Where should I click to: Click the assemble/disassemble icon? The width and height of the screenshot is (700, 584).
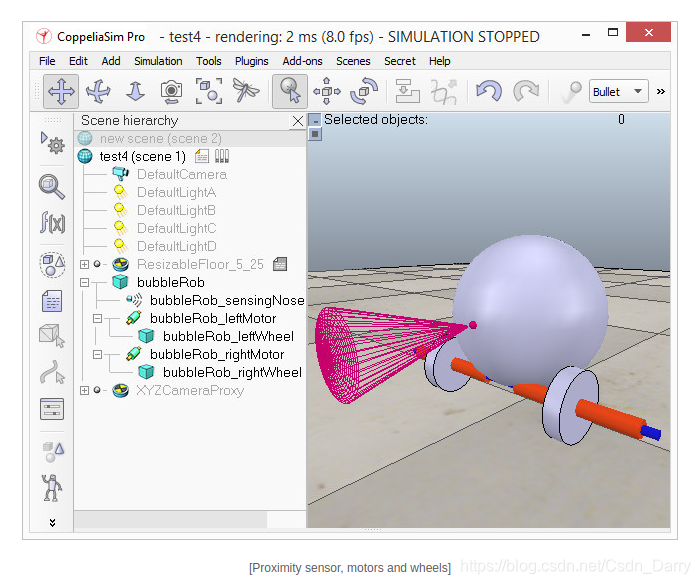click(x=407, y=92)
